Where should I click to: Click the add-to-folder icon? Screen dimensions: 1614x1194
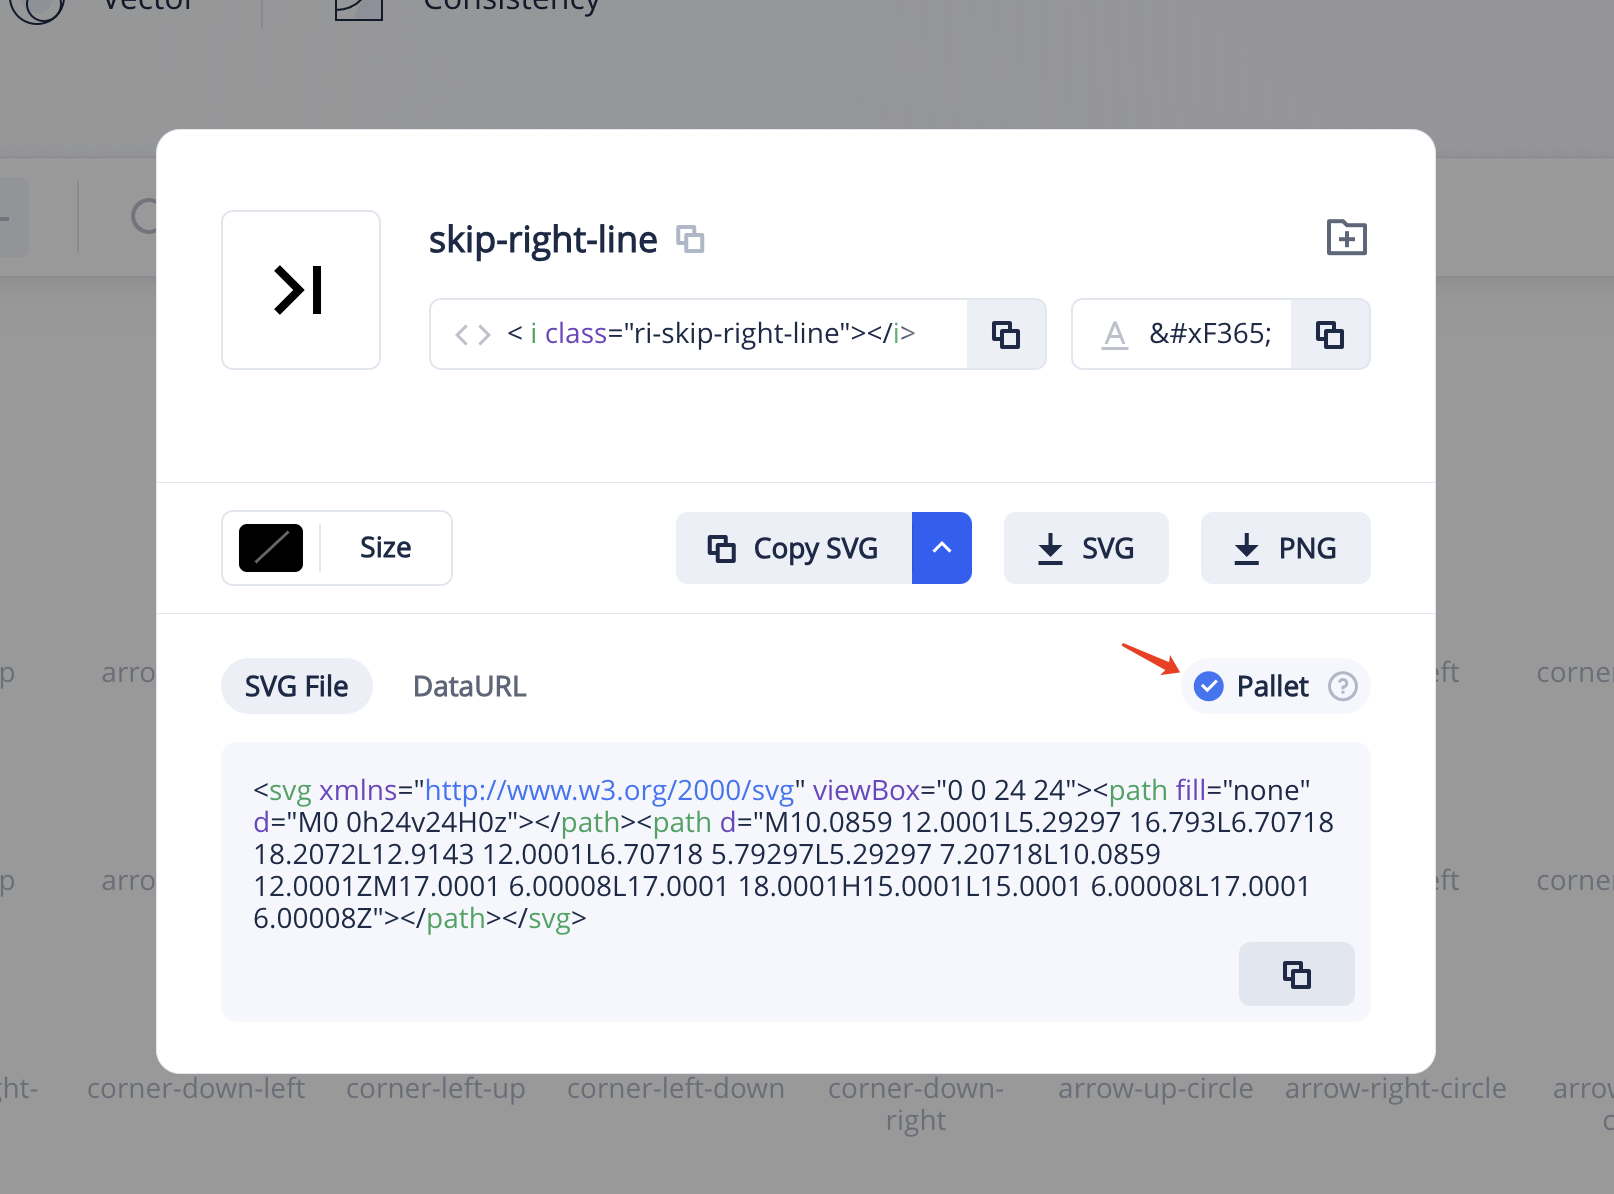pos(1346,237)
